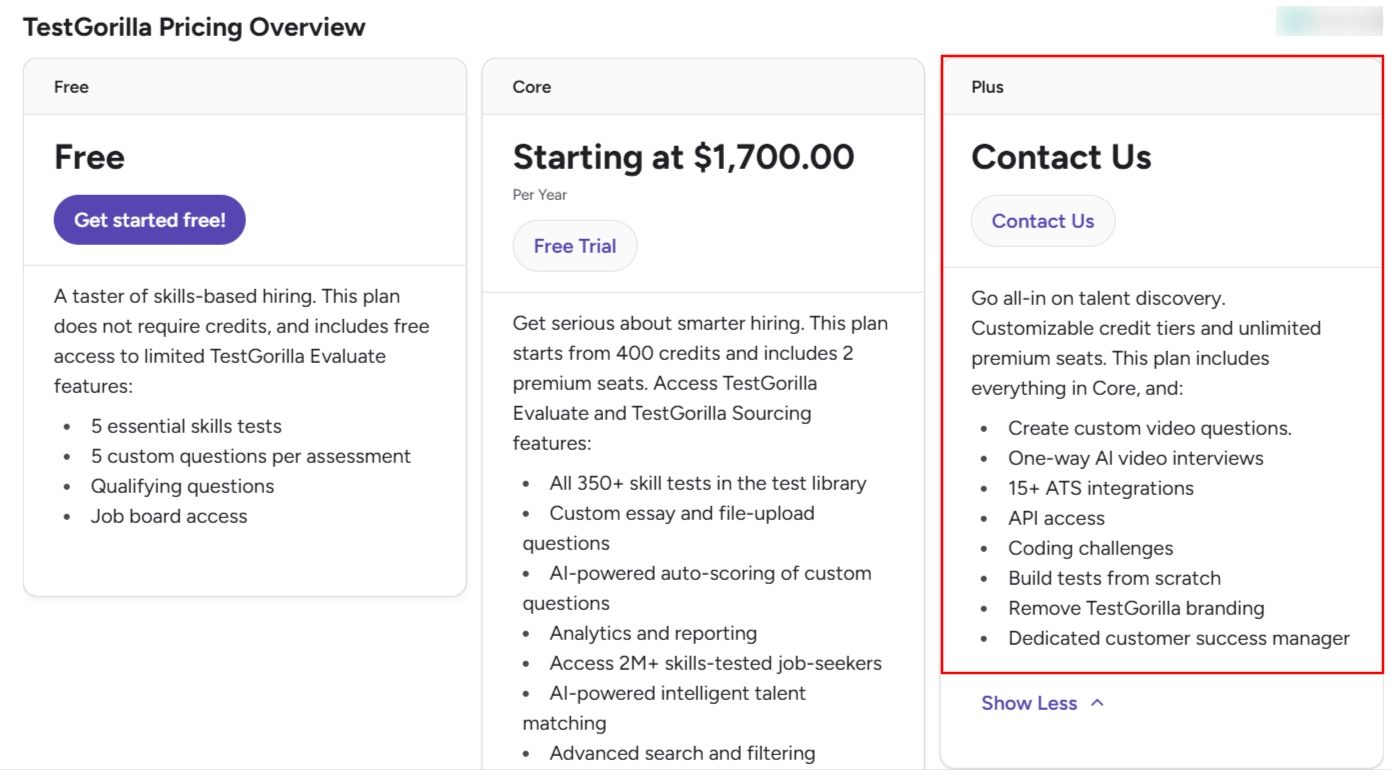1391x770 pixels.
Task: Click the large Free price heading
Action: click(x=89, y=157)
